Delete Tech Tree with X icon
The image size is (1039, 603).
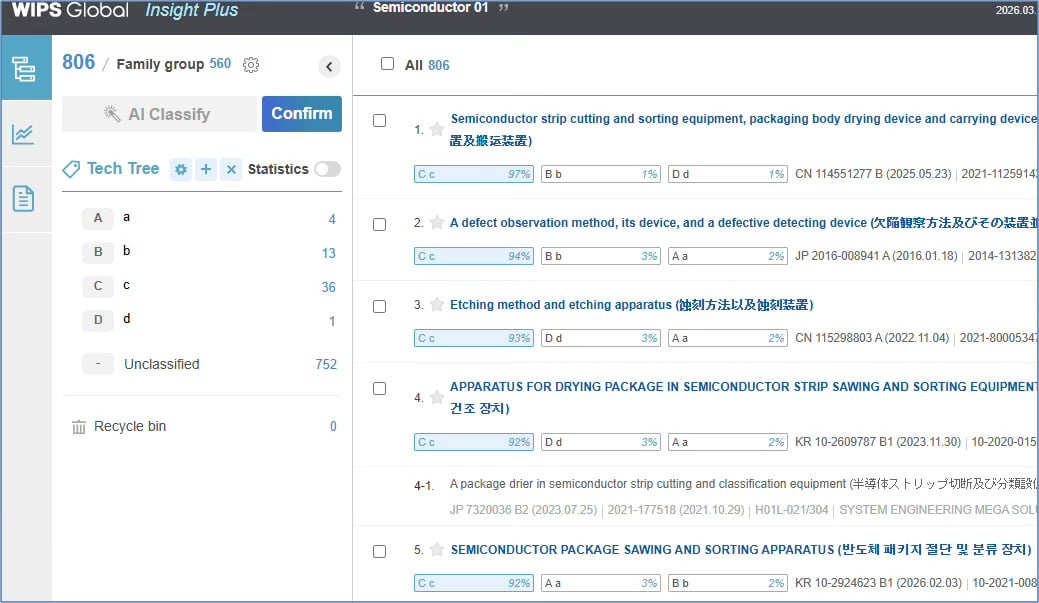click(x=231, y=170)
